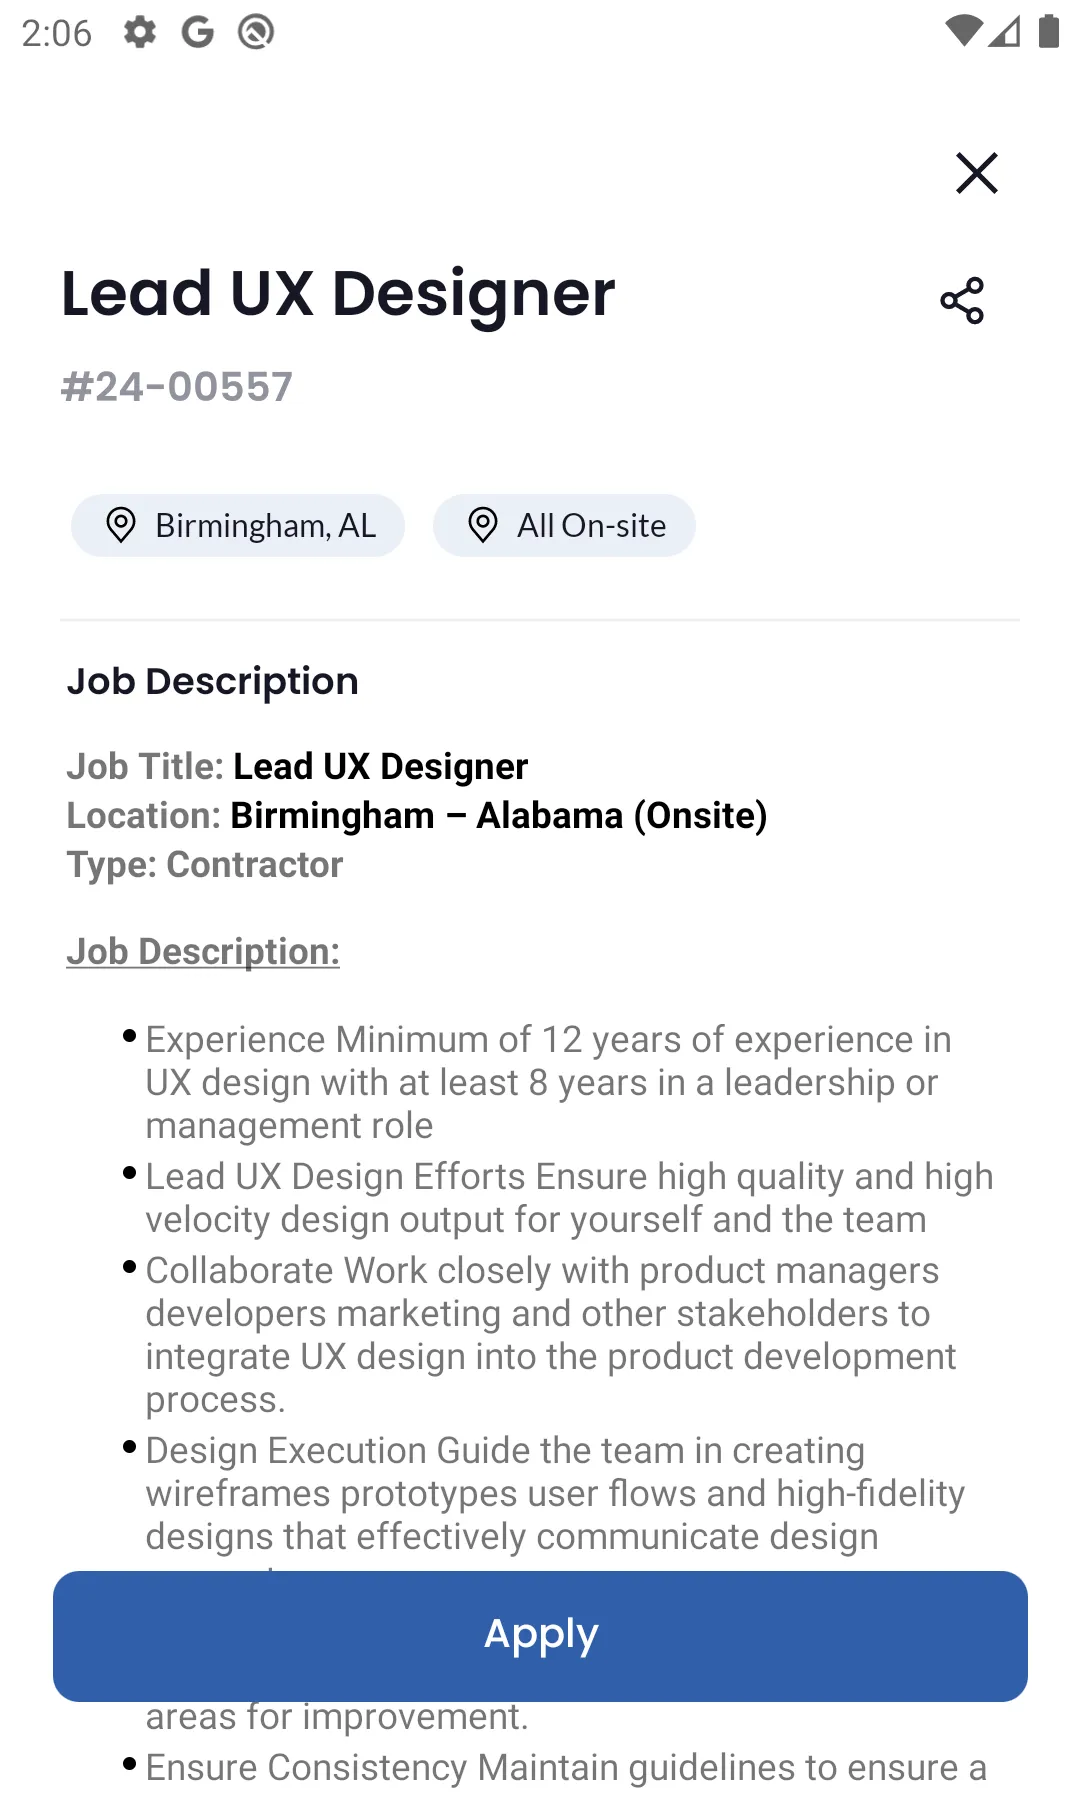The image size is (1080, 1794).
Task: Tap the battery icon in the status bar
Action: [1048, 32]
